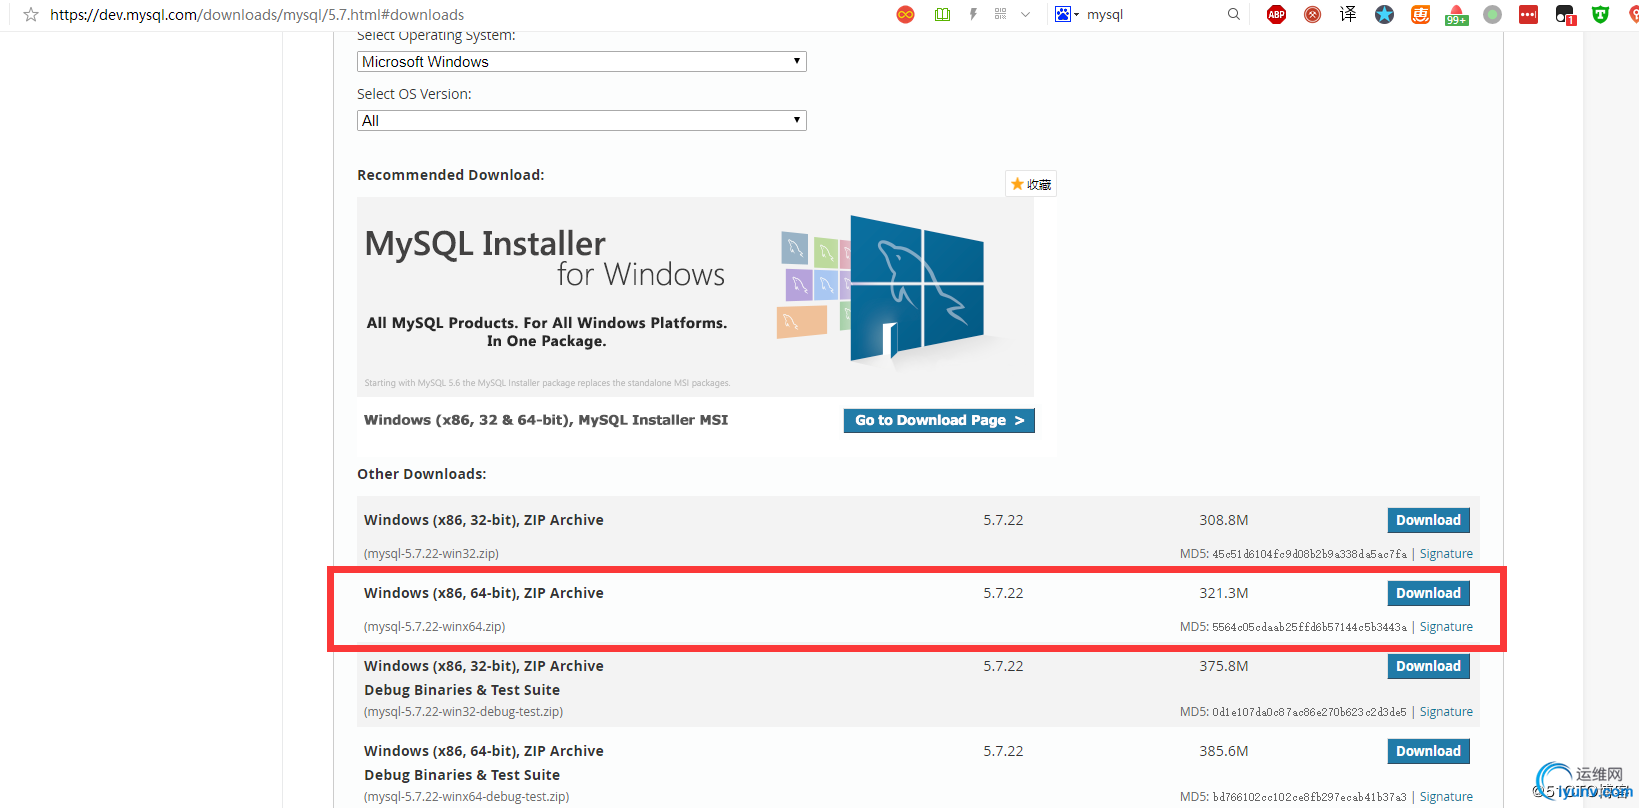Open the Baidu paw search engine selector
The width and height of the screenshot is (1639, 808).
point(1066,14)
